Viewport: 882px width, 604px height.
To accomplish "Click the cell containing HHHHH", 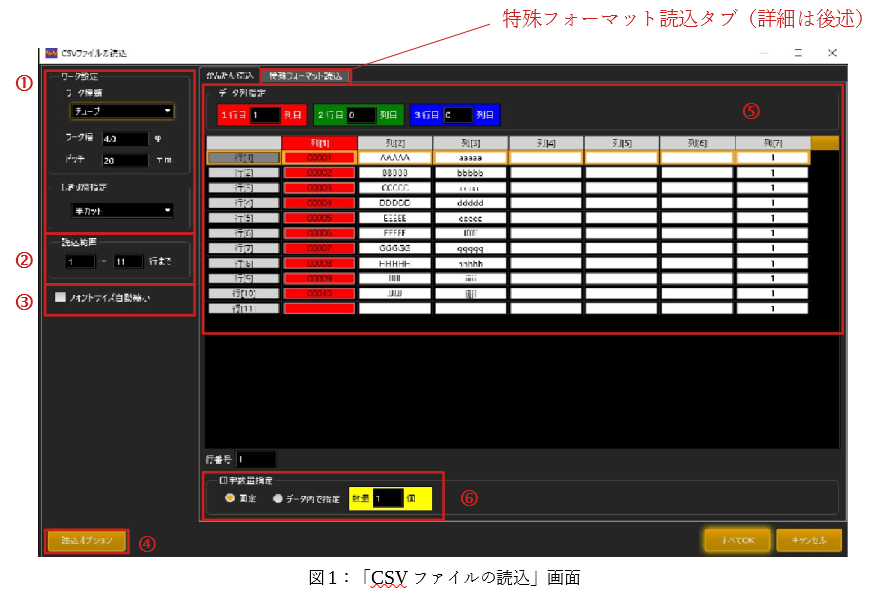I will click(x=395, y=263).
